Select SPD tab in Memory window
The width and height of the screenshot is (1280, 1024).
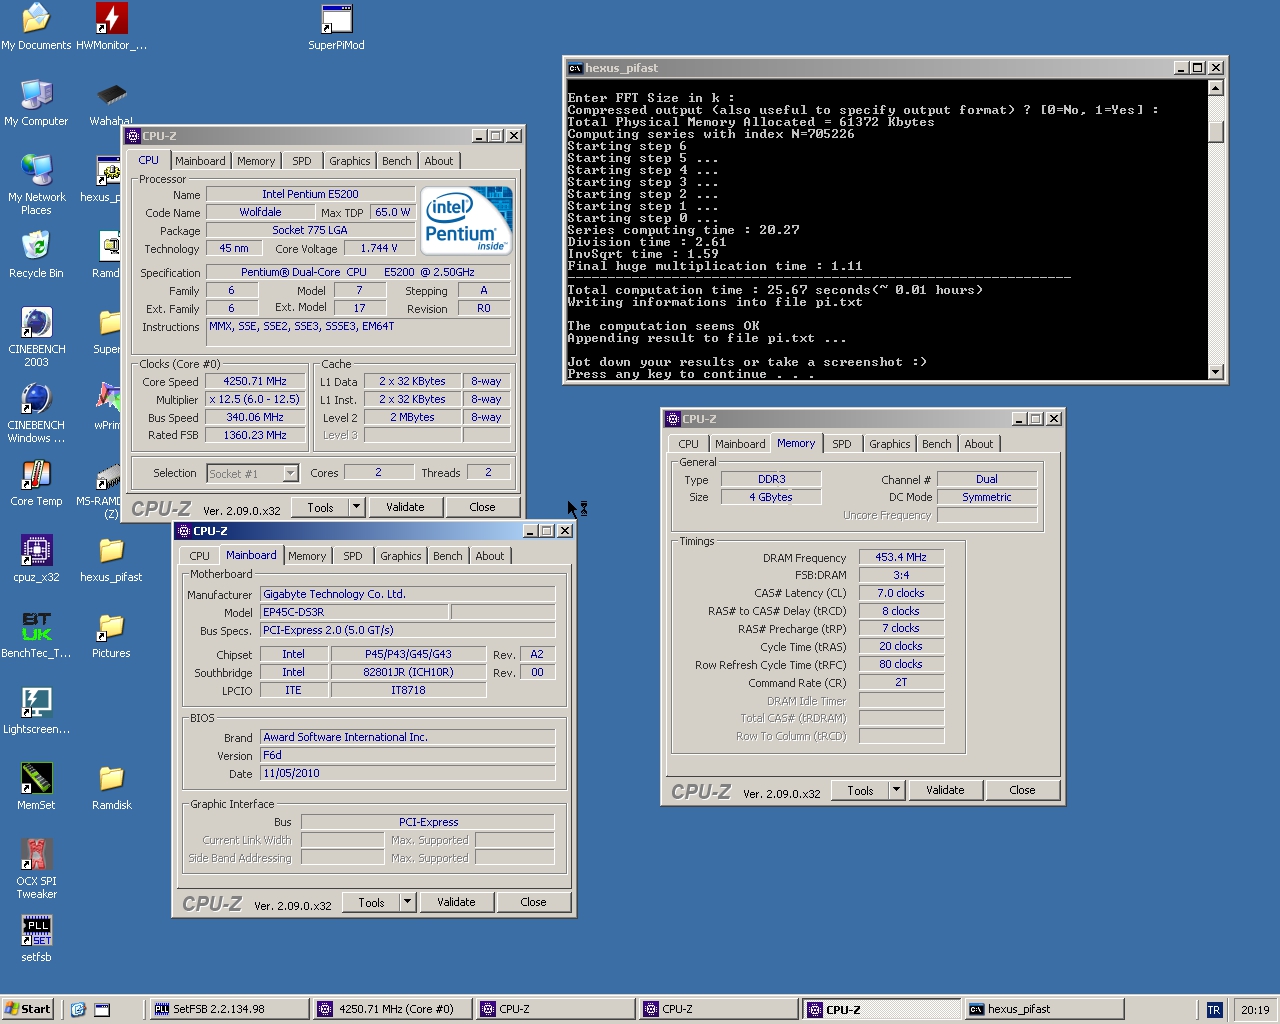842,444
